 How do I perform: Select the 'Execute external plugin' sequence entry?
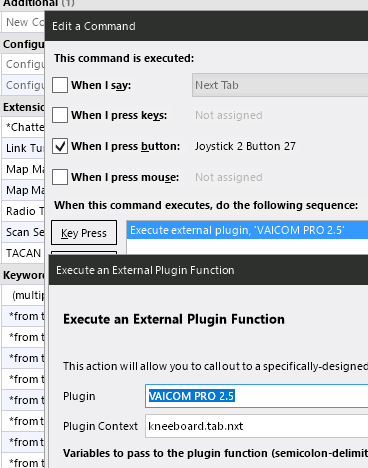click(247, 230)
